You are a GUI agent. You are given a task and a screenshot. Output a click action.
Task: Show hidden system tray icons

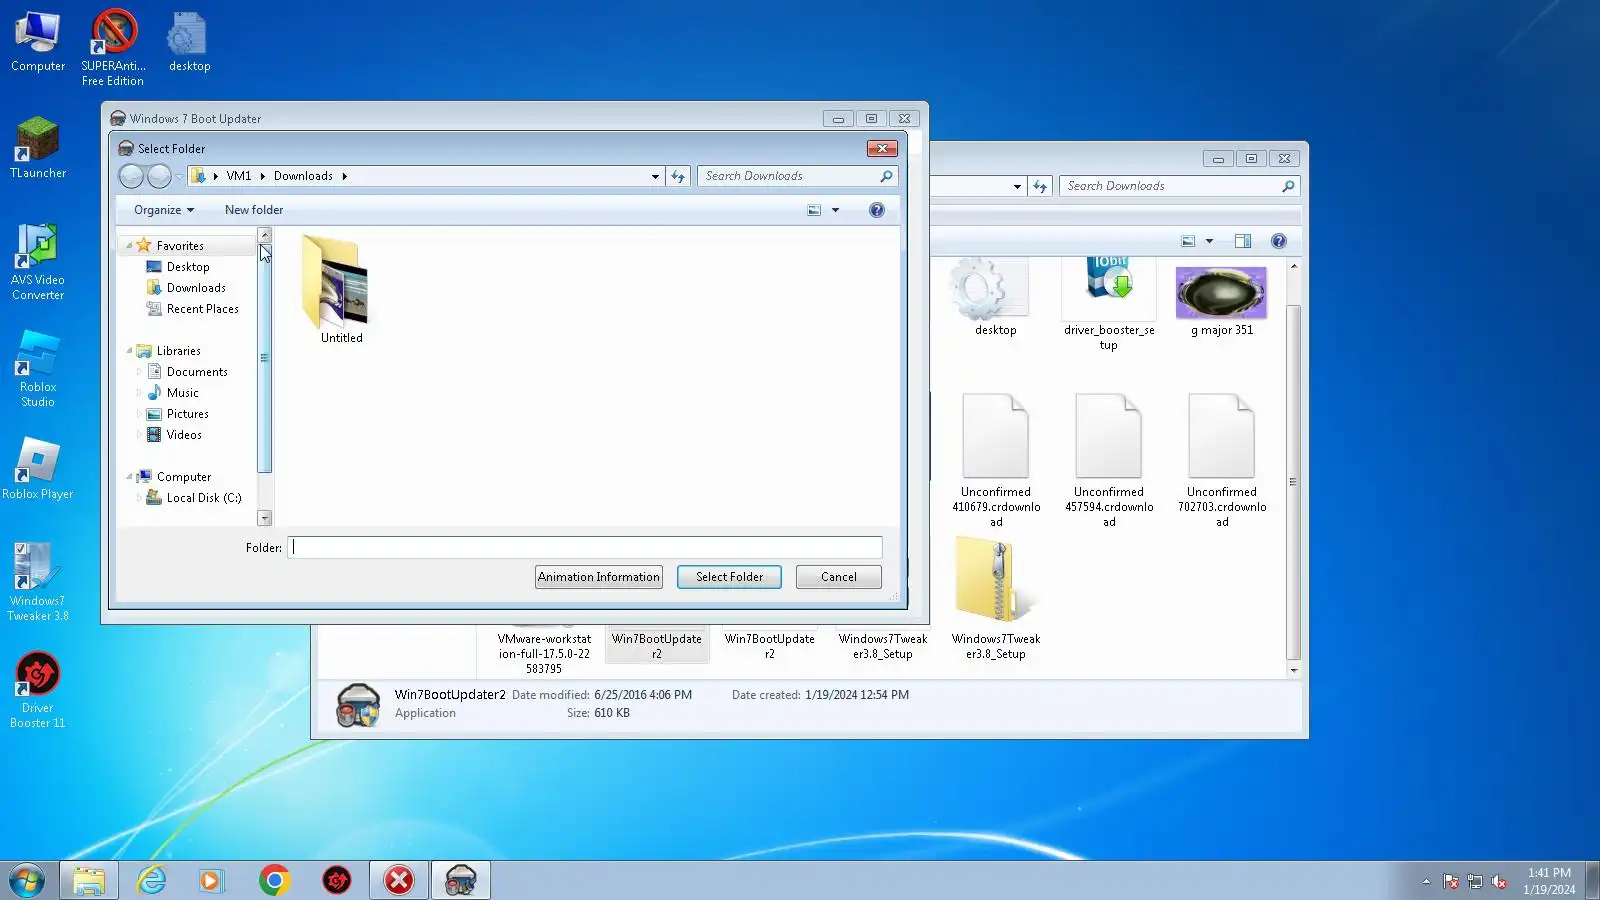(1426, 881)
